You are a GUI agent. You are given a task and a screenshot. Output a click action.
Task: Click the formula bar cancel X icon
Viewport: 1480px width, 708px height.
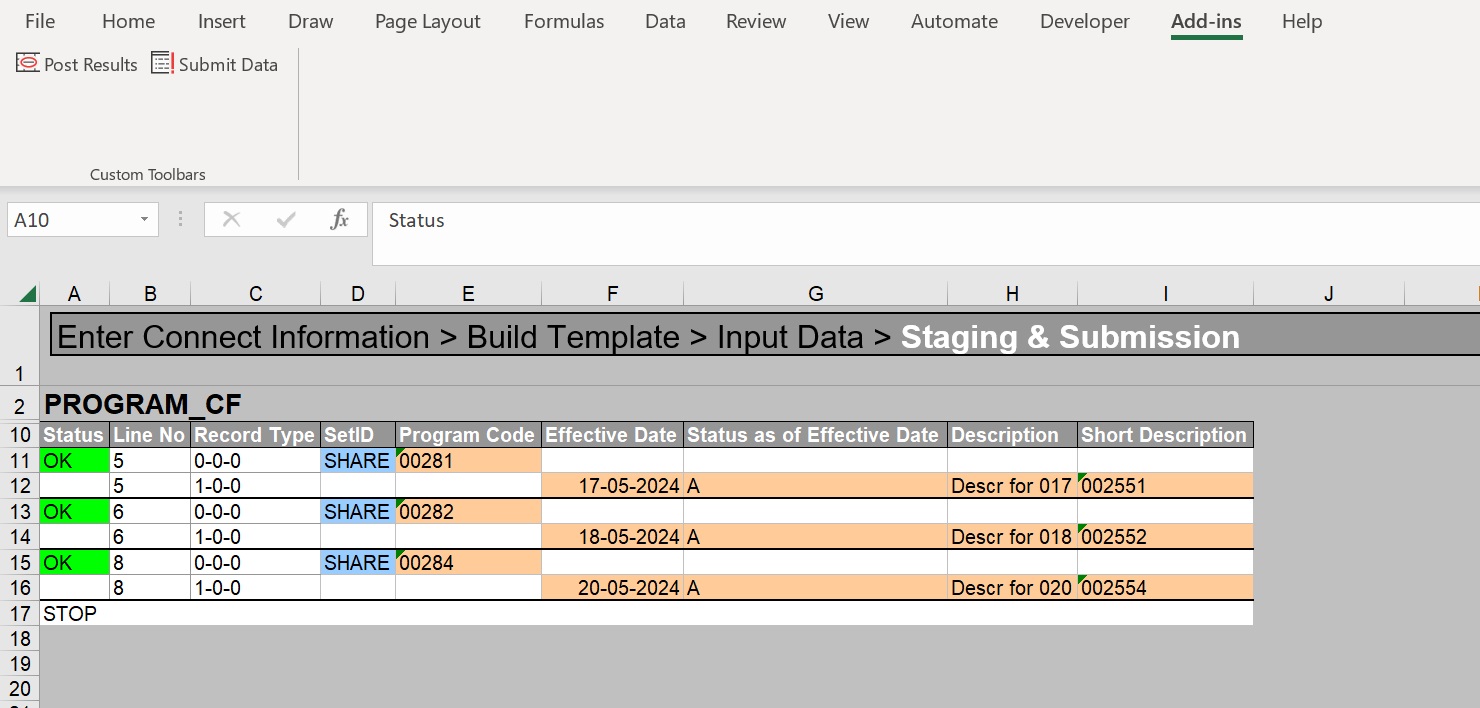[231, 220]
